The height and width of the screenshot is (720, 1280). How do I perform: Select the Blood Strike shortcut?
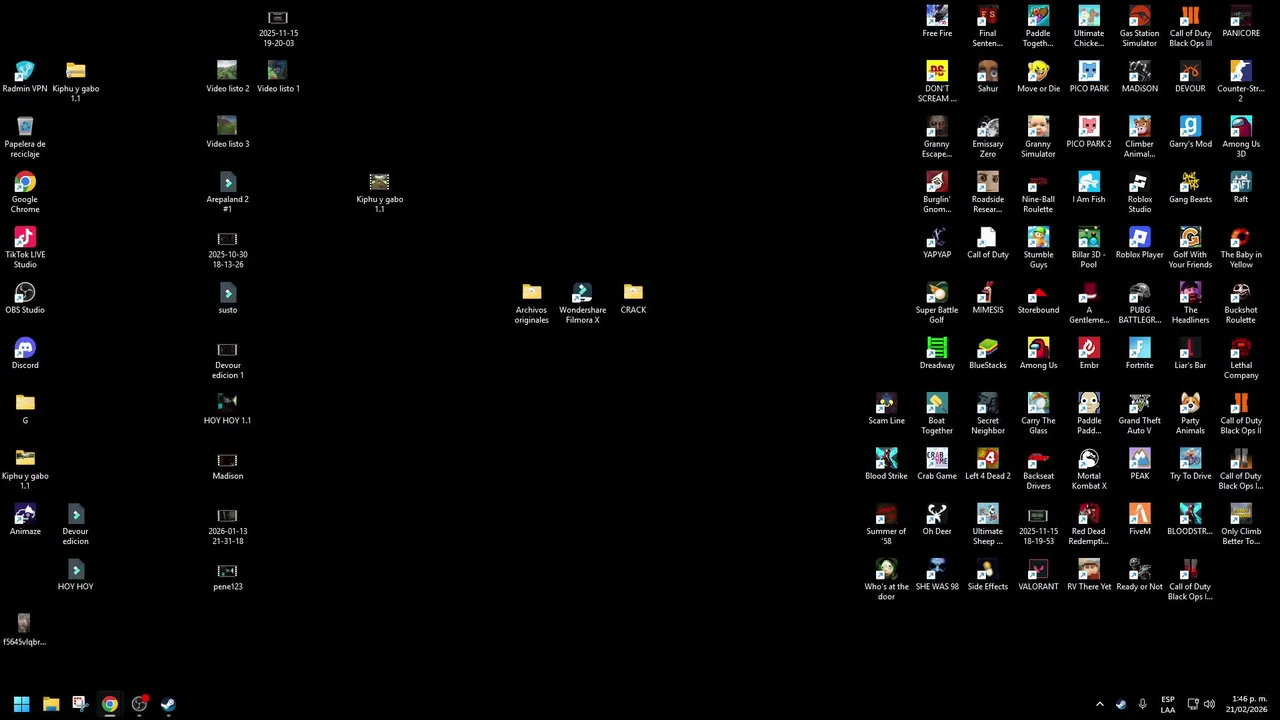coord(886,464)
